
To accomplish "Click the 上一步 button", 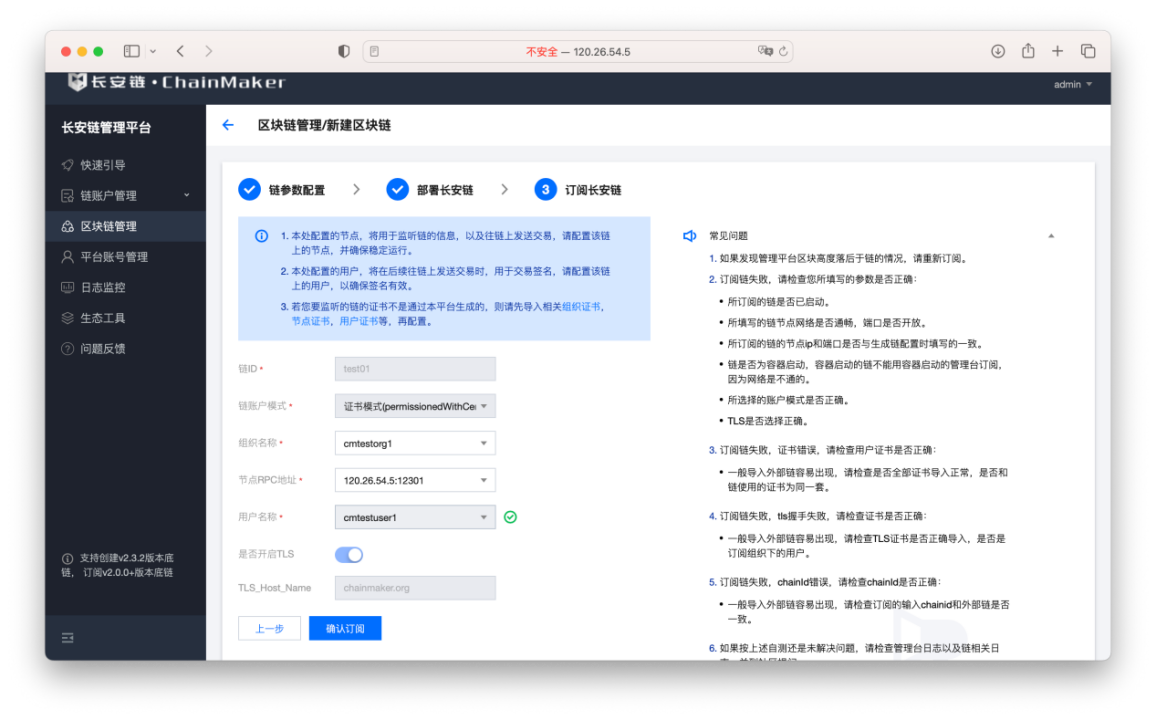I will [x=269, y=629].
